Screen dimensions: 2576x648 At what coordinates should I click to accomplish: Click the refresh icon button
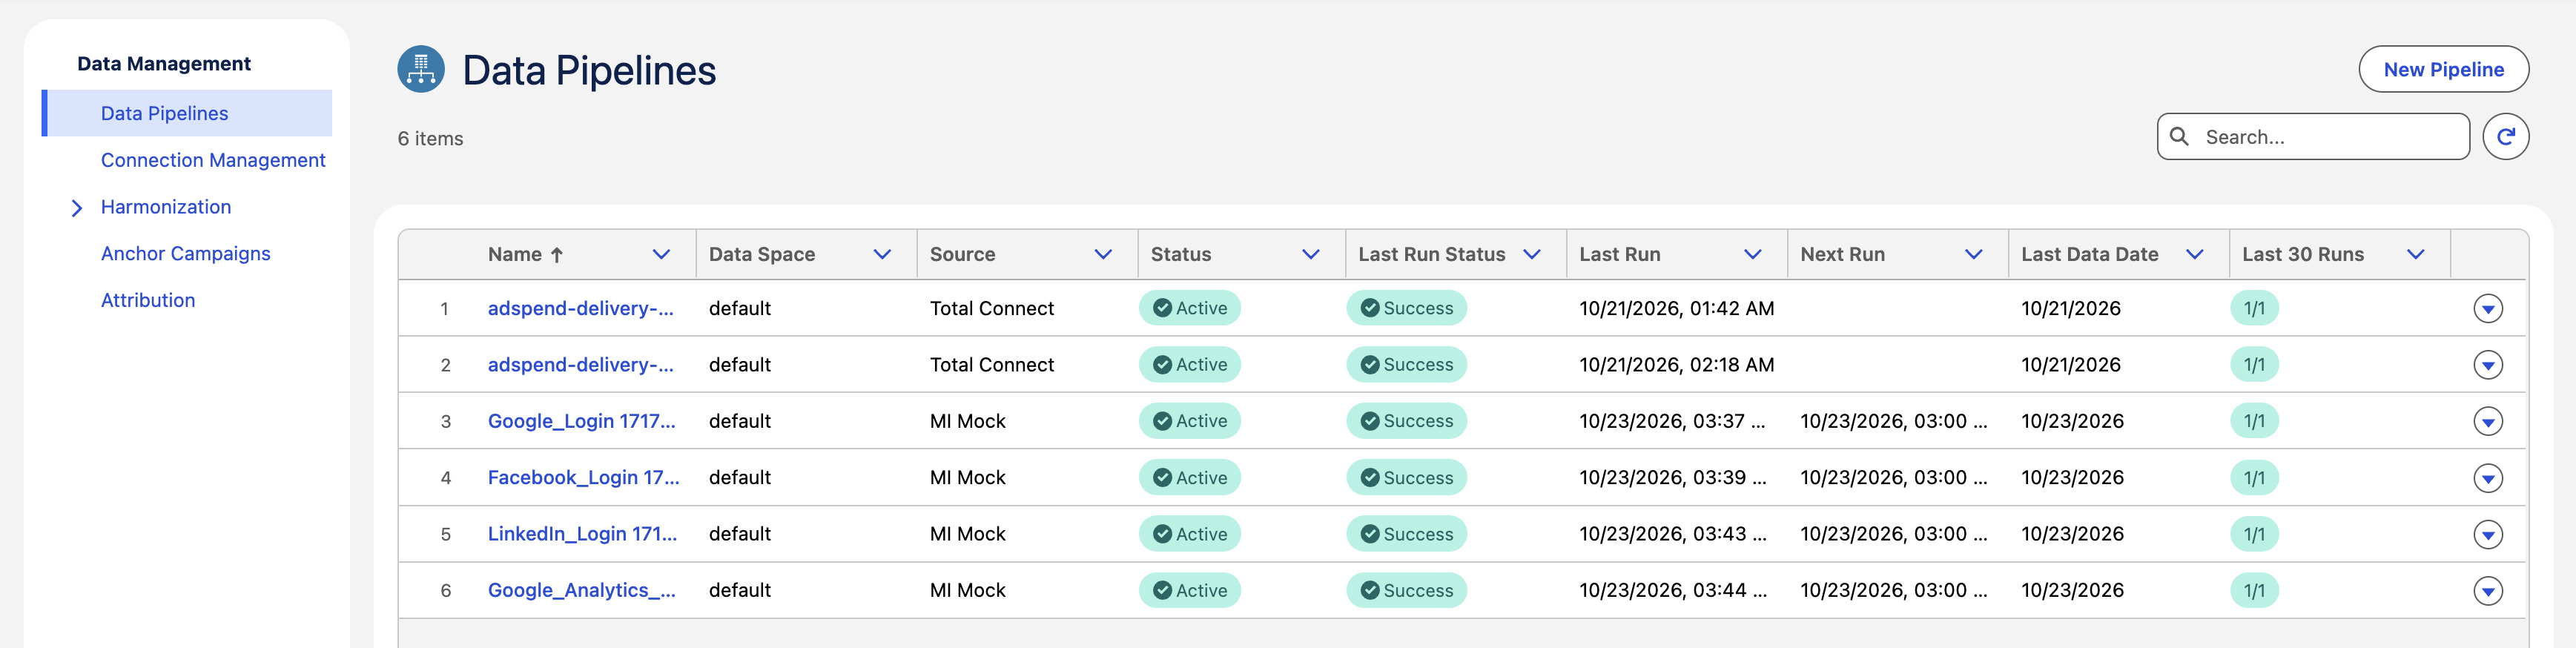point(2505,137)
